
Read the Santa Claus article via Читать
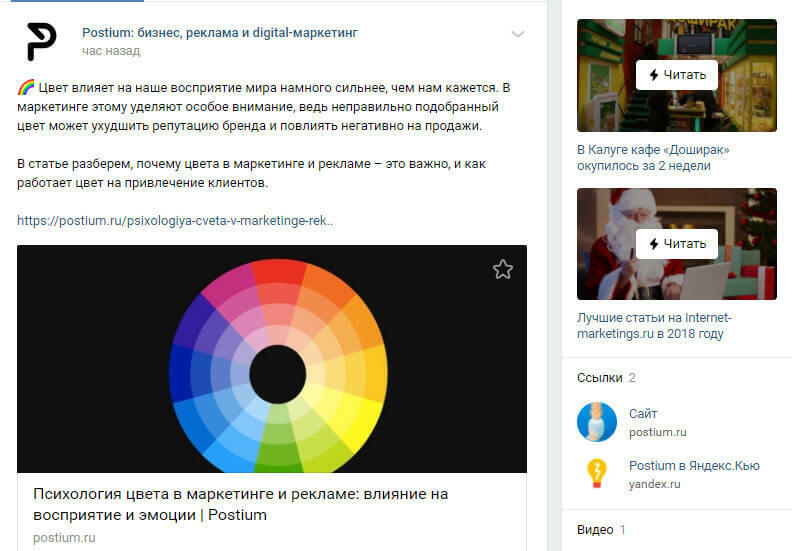click(677, 244)
